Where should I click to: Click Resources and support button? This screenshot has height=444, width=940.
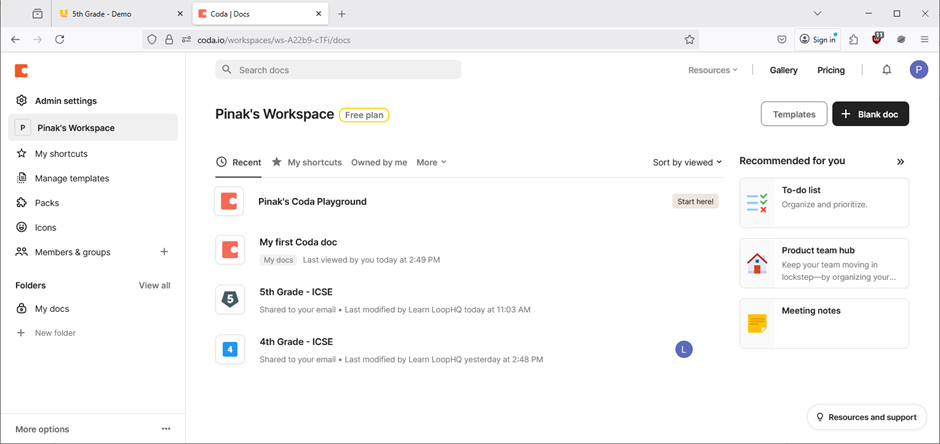click(x=867, y=417)
